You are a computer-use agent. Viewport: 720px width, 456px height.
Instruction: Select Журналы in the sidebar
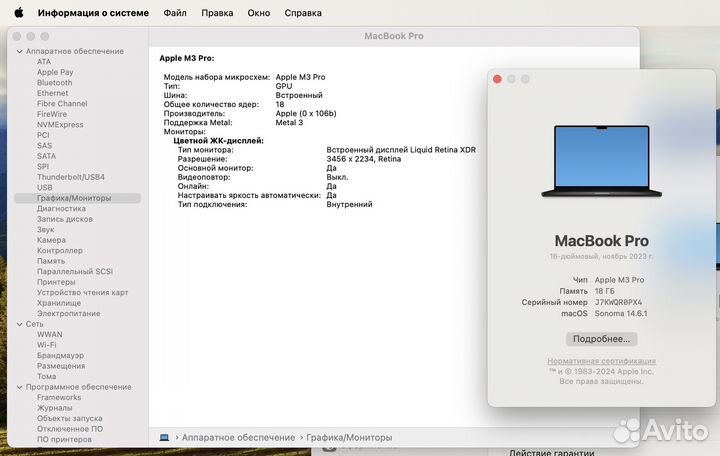pos(55,408)
